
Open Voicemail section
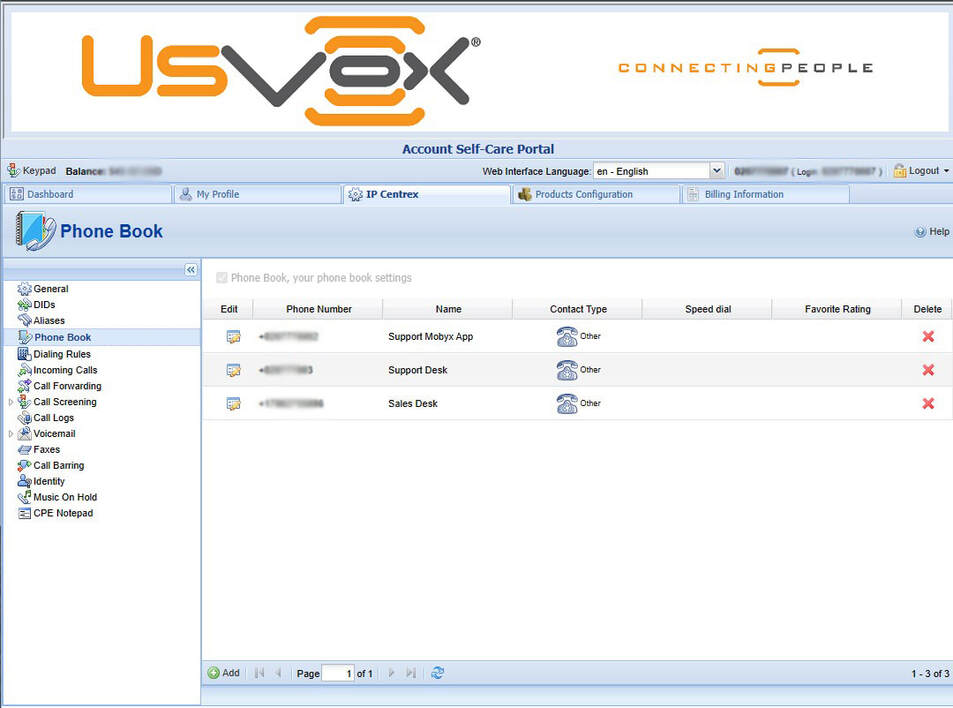tap(54, 433)
